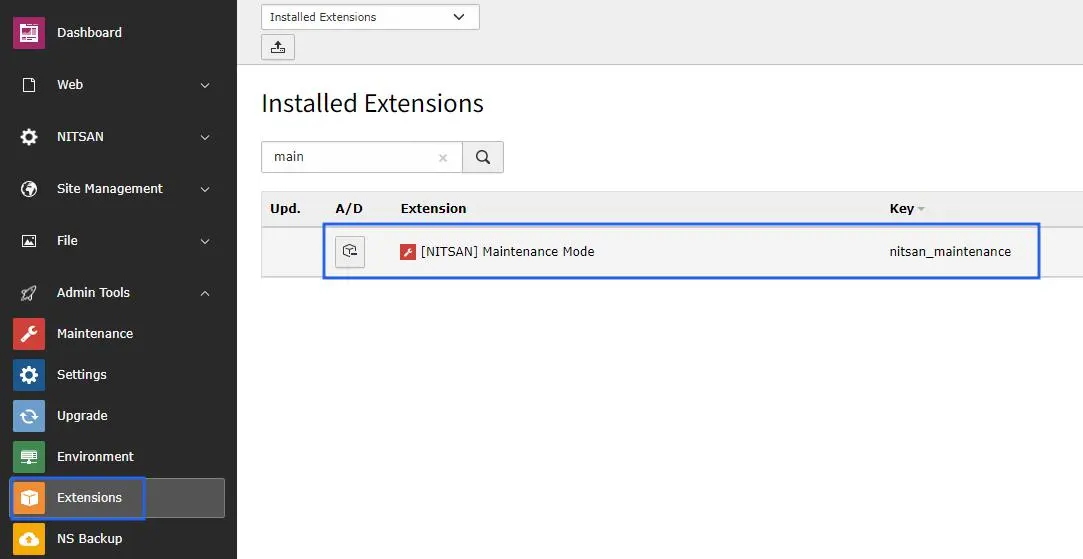Click the Web page icon in sidebar
The height and width of the screenshot is (559, 1083).
point(29,85)
